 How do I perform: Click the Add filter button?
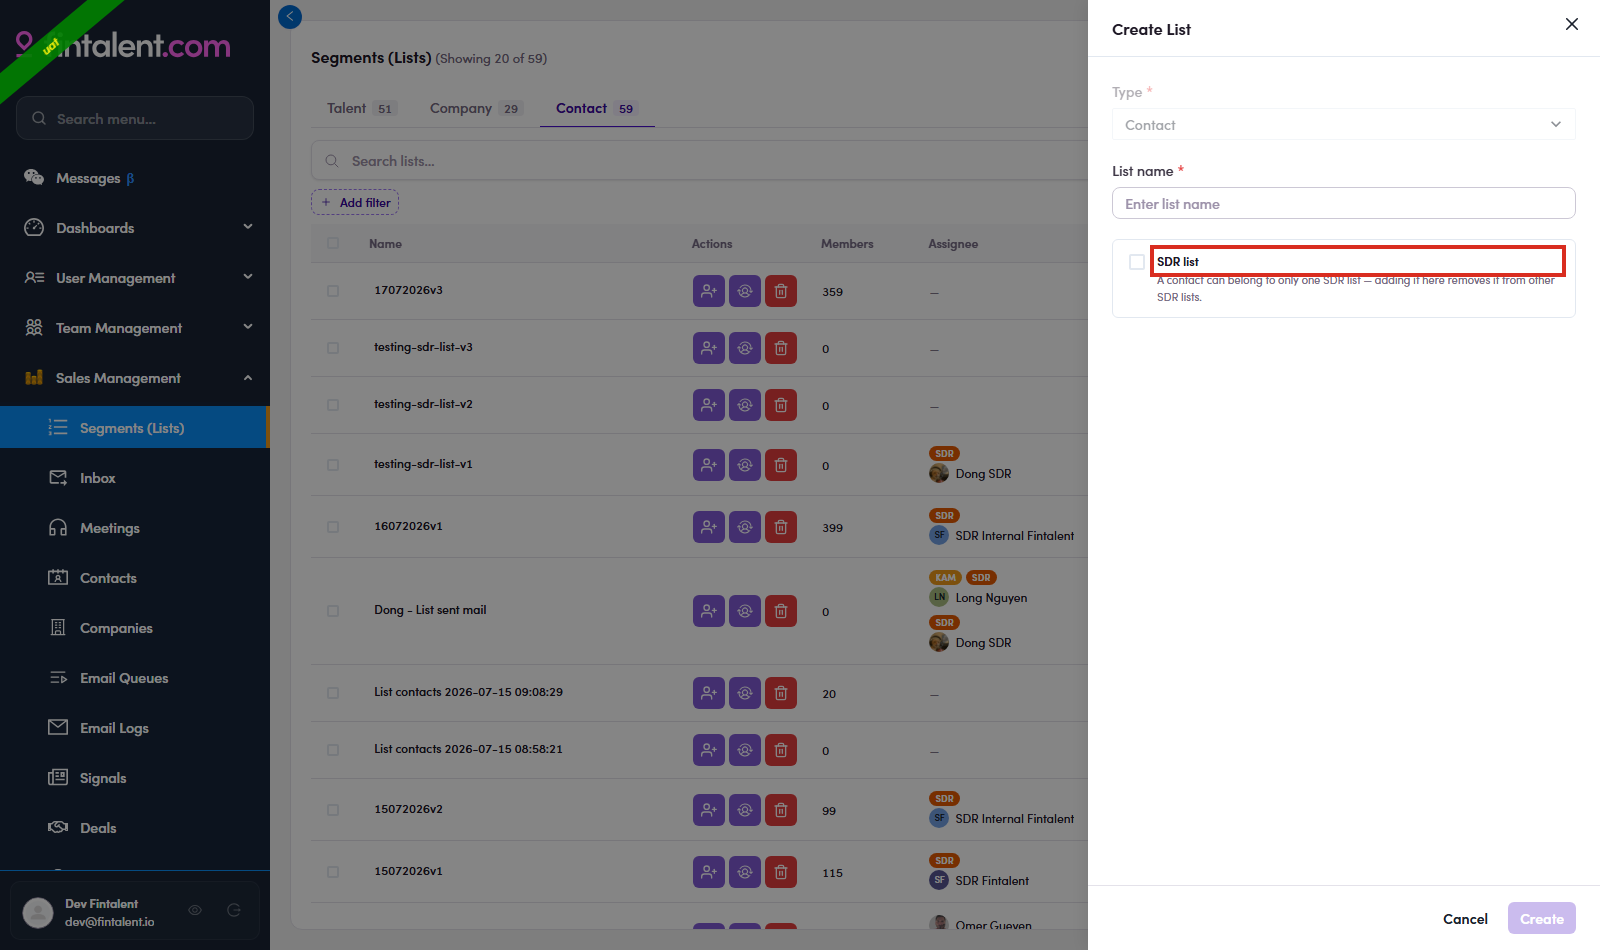tap(355, 202)
